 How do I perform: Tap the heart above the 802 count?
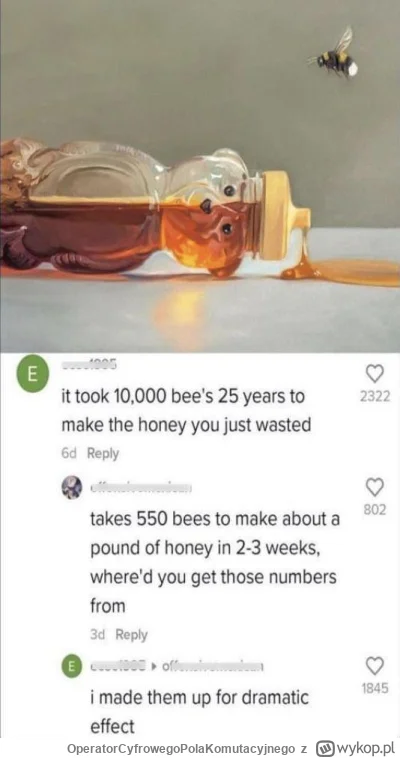click(374, 488)
